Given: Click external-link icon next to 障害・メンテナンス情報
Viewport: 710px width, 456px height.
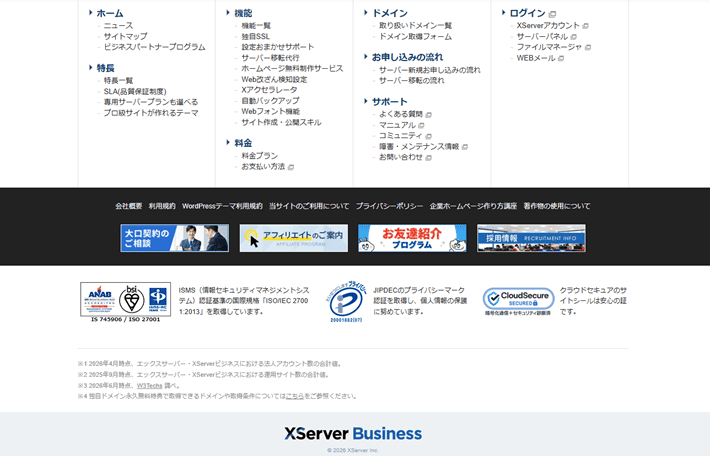Looking at the screenshot, I should point(465,147).
